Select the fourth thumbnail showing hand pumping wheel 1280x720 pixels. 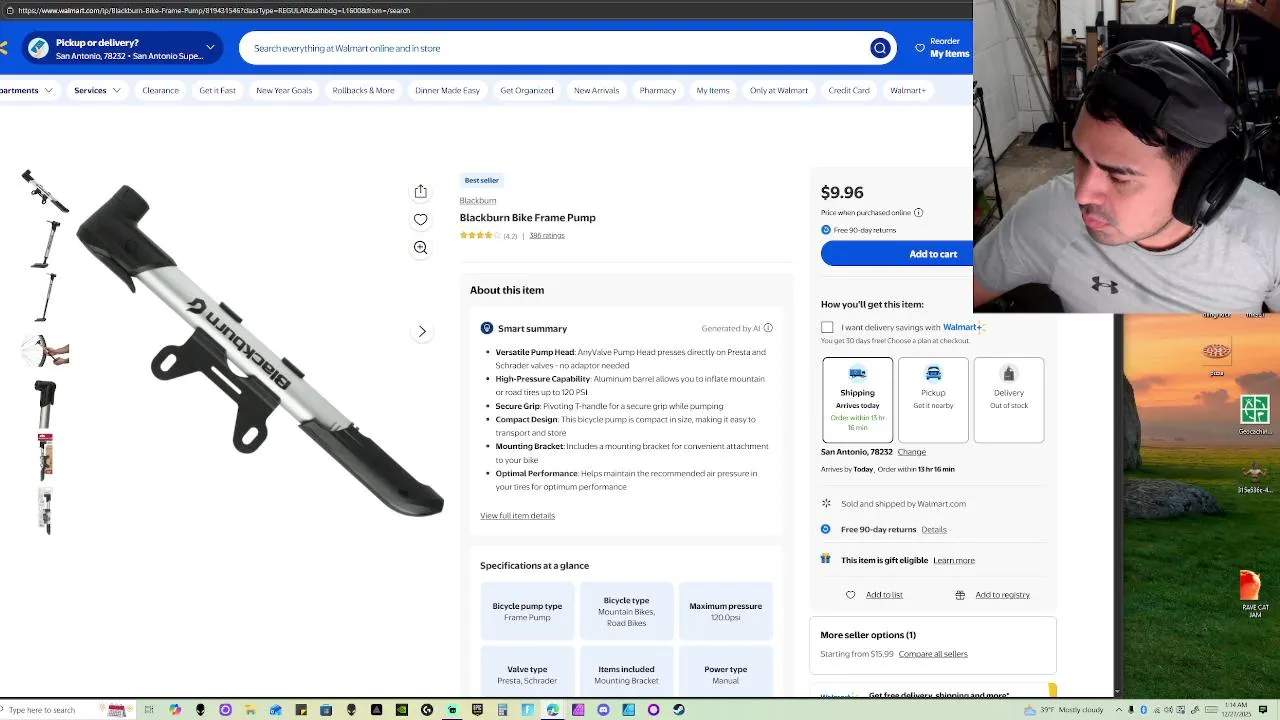coord(45,351)
